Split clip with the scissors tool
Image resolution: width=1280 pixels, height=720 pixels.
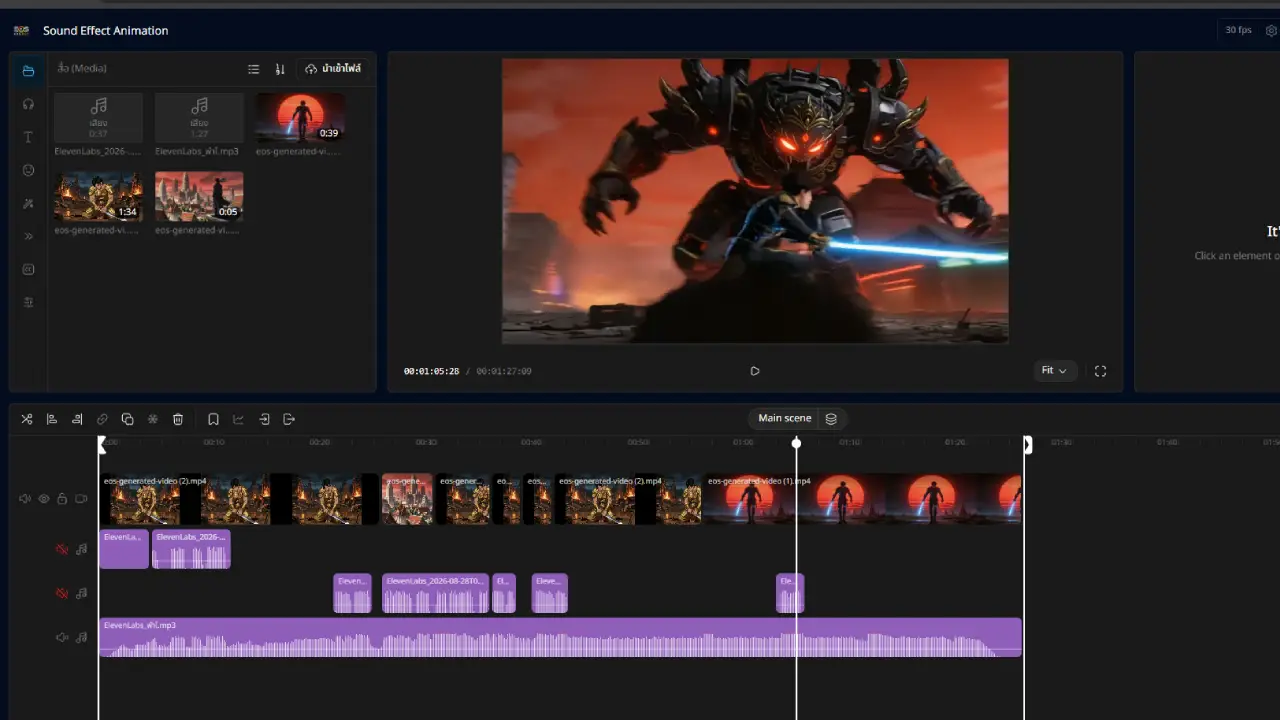[x=27, y=419]
